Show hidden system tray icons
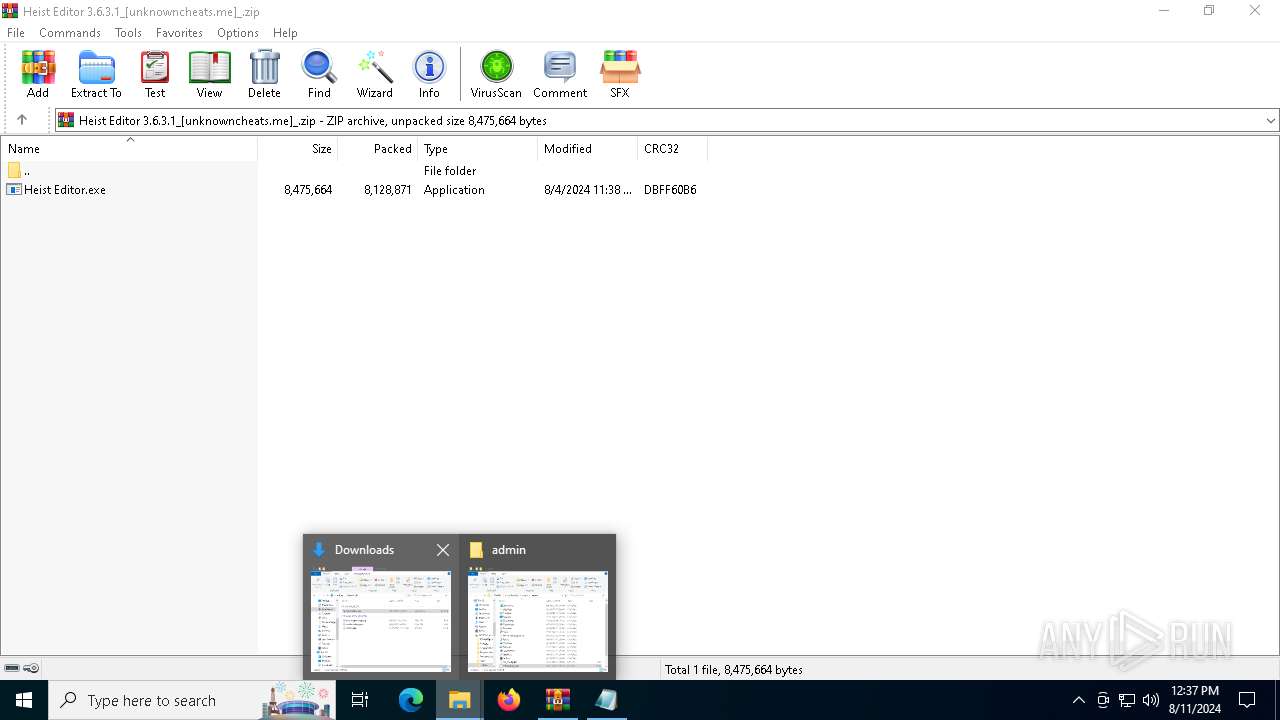The width and height of the screenshot is (1280, 720). pyautogui.click(x=1078, y=700)
